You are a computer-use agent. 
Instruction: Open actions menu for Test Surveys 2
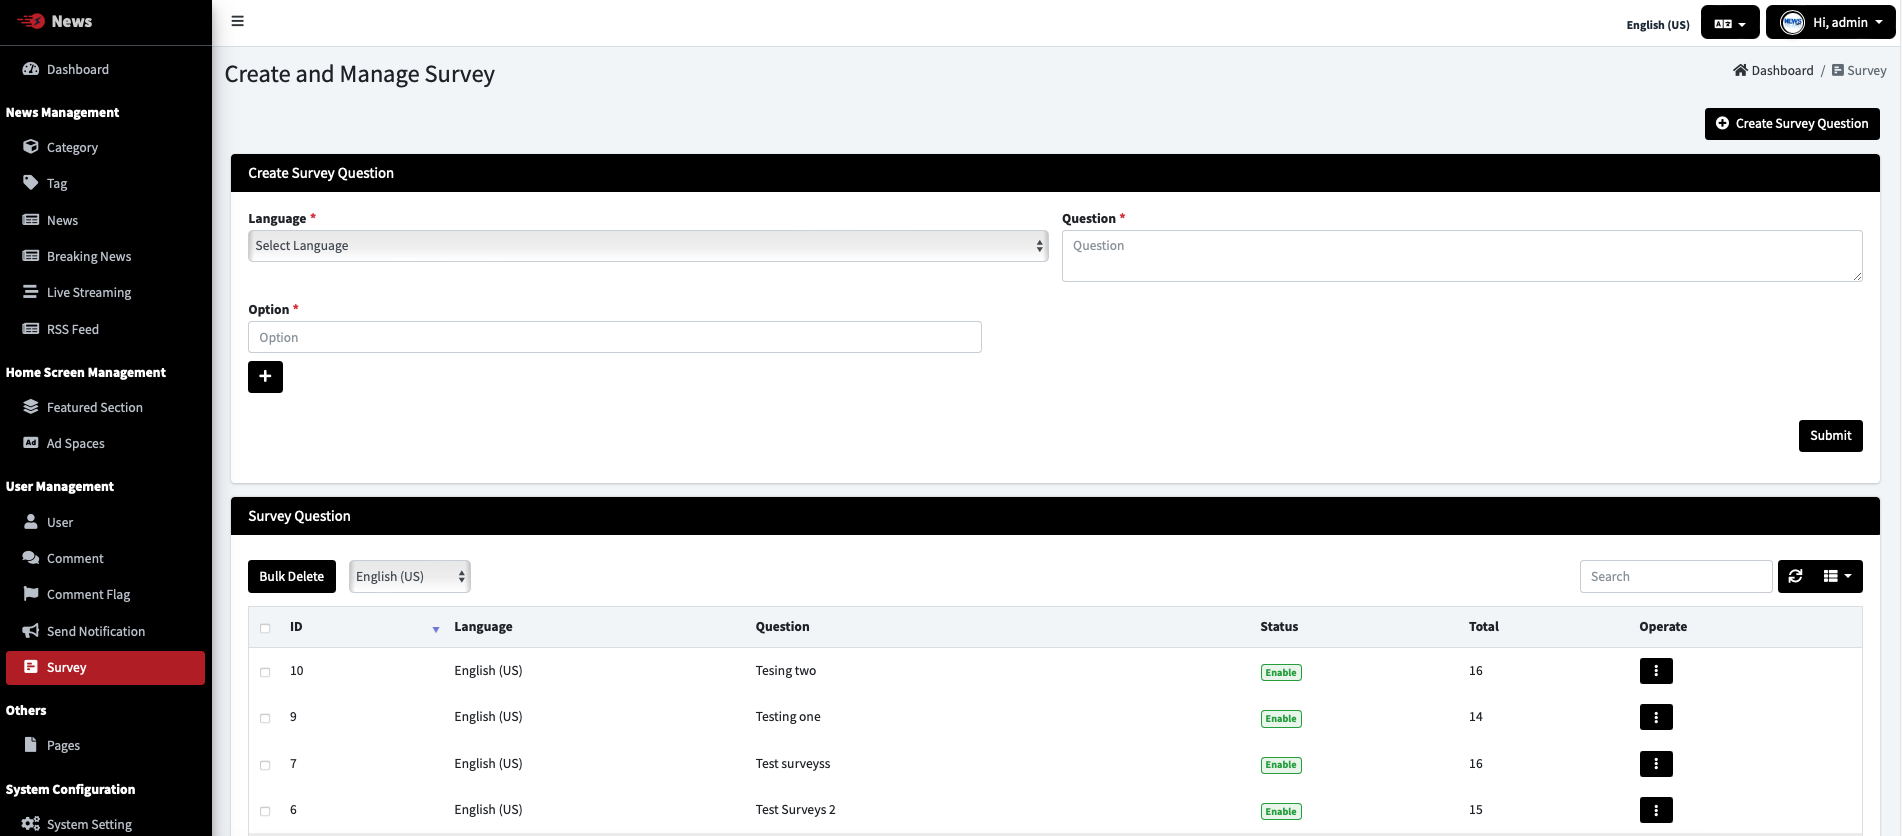pos(1656,810)
